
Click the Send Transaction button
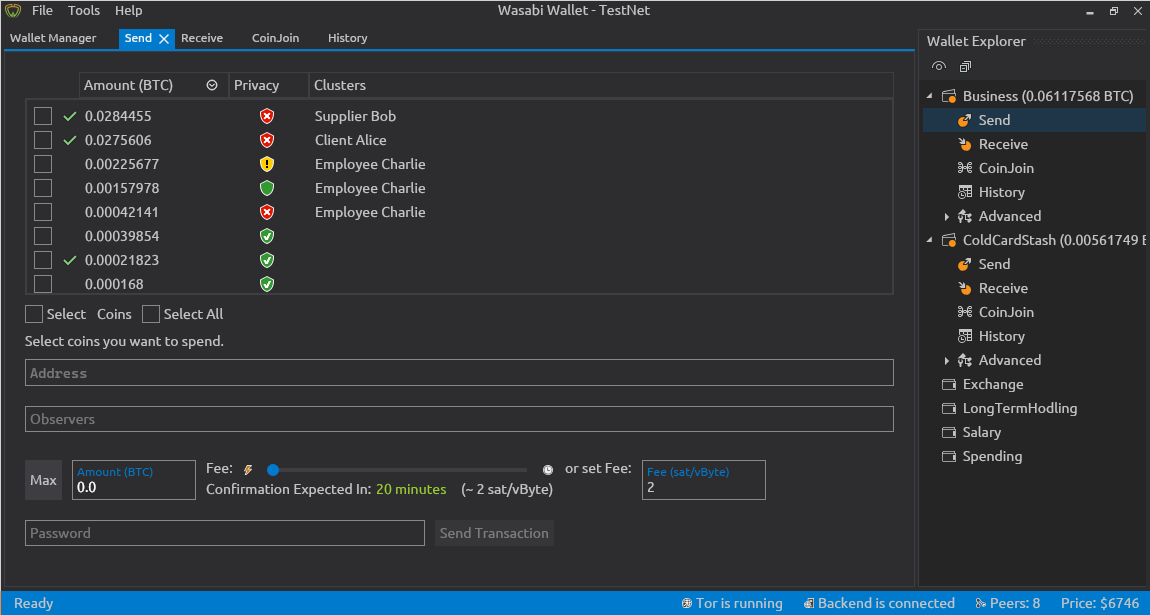494,533
